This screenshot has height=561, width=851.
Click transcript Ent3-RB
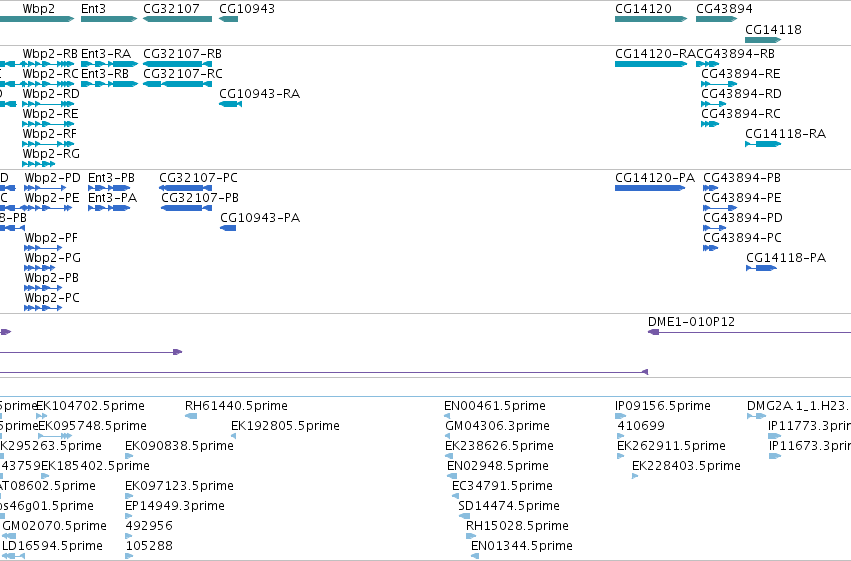click(x=109, y=84)
